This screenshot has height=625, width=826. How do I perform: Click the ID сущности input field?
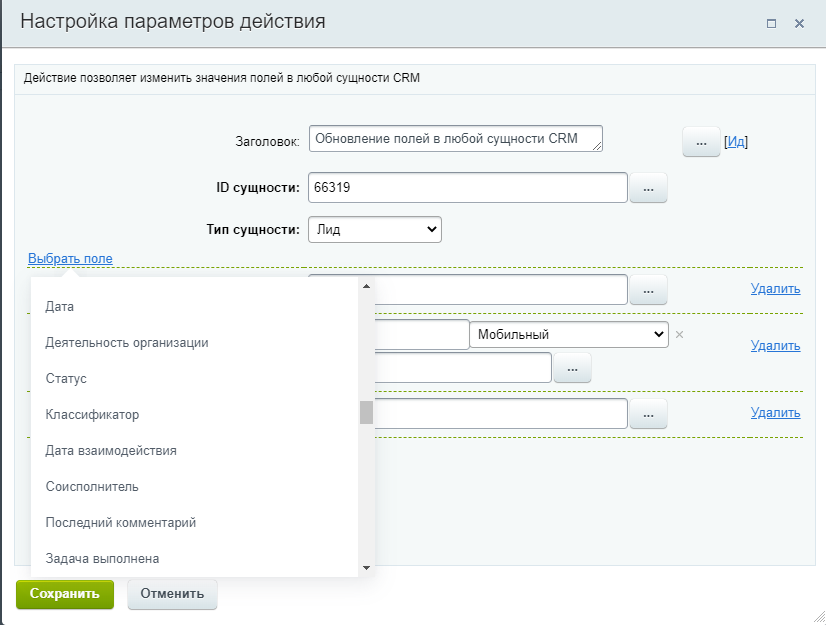coord(467,187)
